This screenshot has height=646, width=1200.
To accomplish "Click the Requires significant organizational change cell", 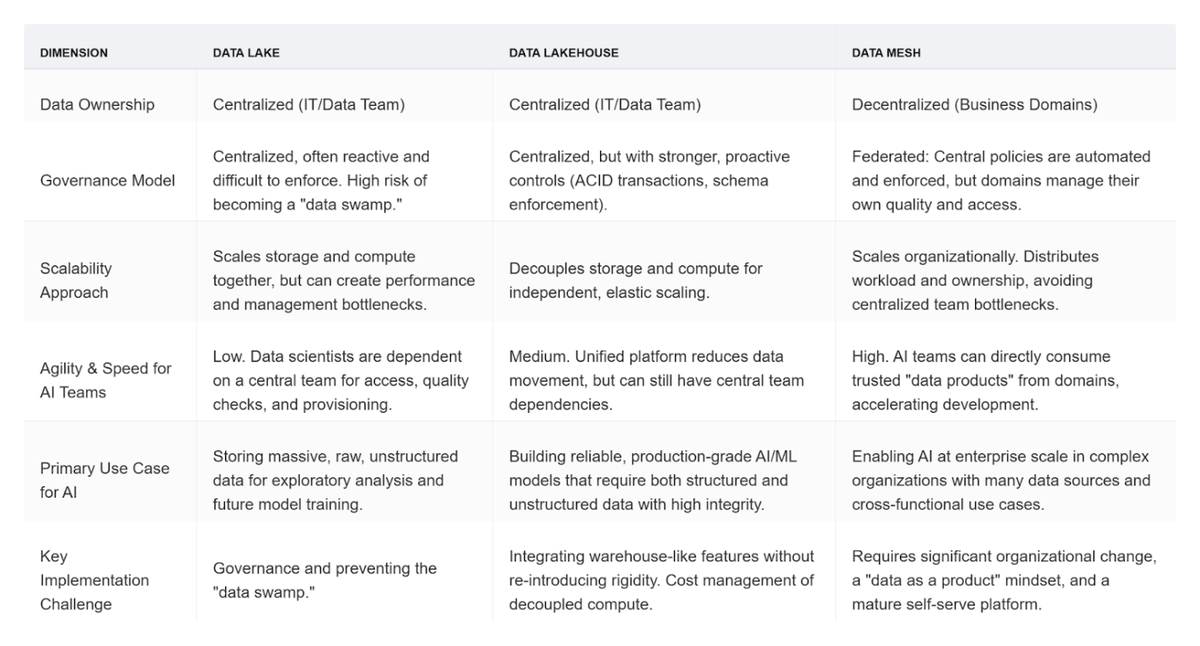I will tap(1003, 580).
